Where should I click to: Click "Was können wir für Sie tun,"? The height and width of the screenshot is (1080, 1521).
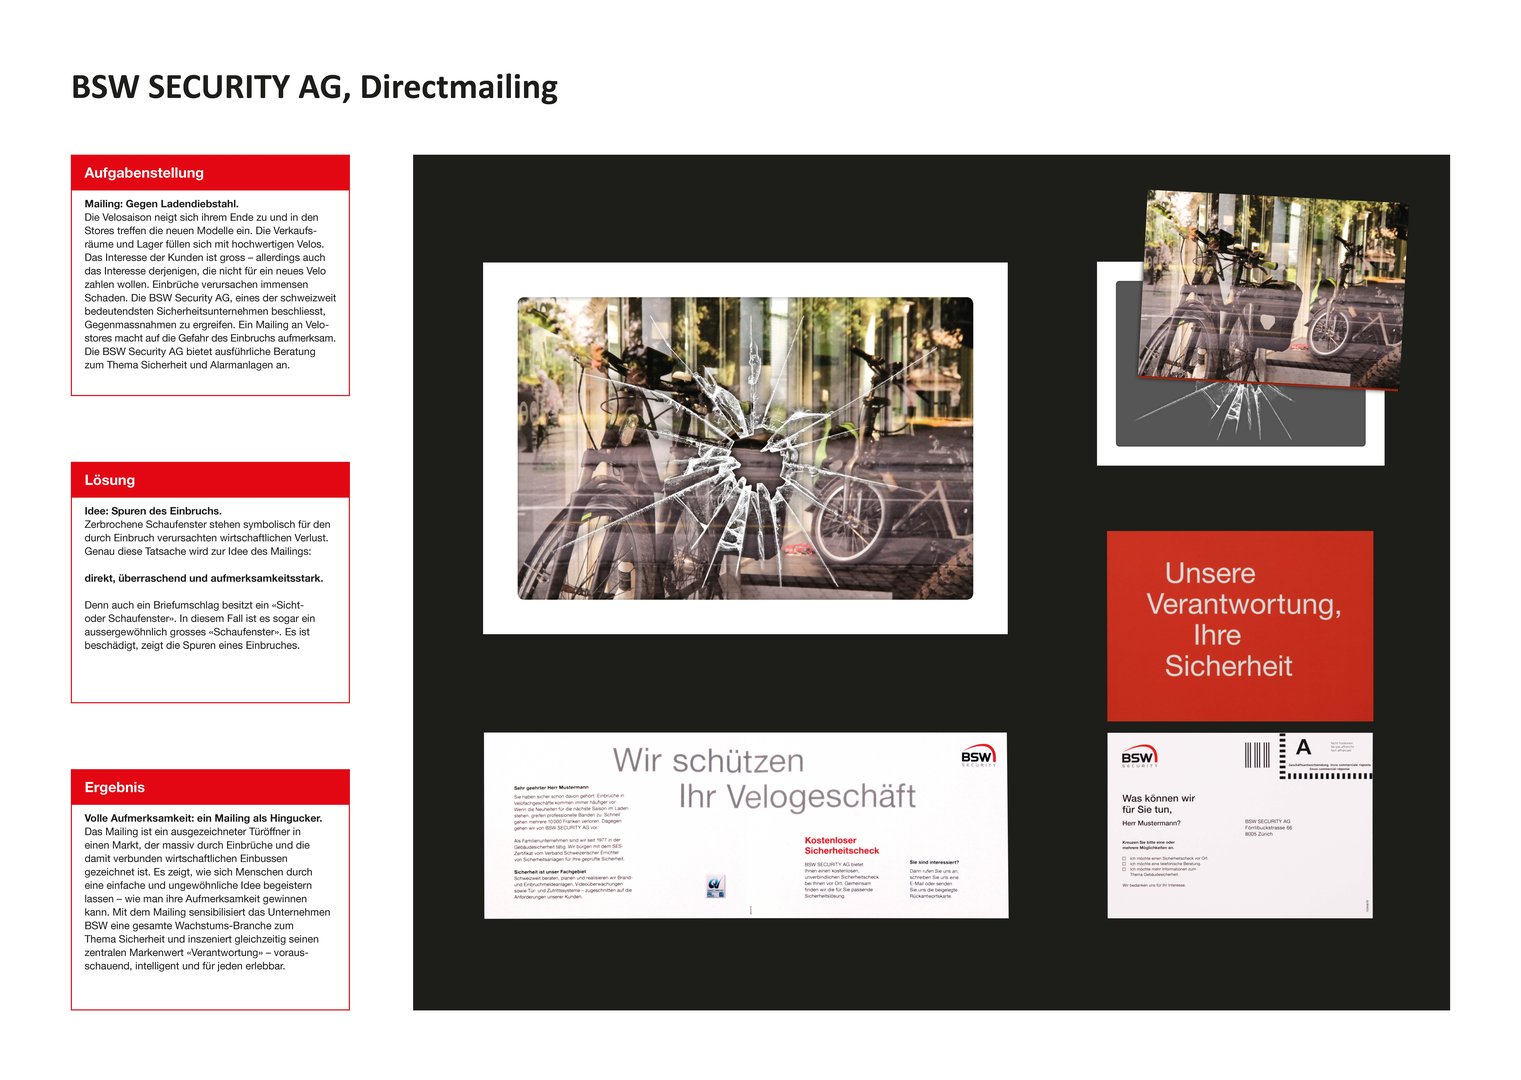coord(1158,804)
